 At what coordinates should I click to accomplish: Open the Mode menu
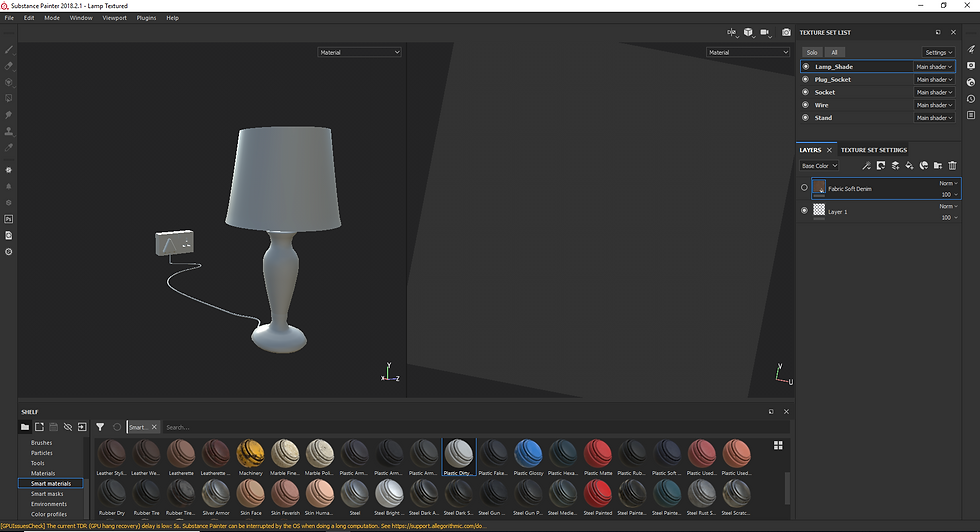[52, 18]
